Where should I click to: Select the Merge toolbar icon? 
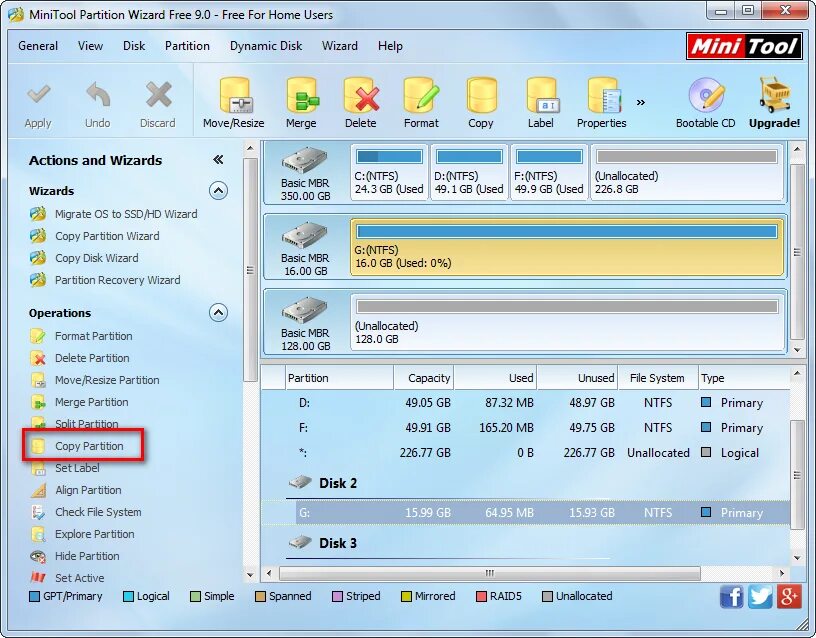302,95
